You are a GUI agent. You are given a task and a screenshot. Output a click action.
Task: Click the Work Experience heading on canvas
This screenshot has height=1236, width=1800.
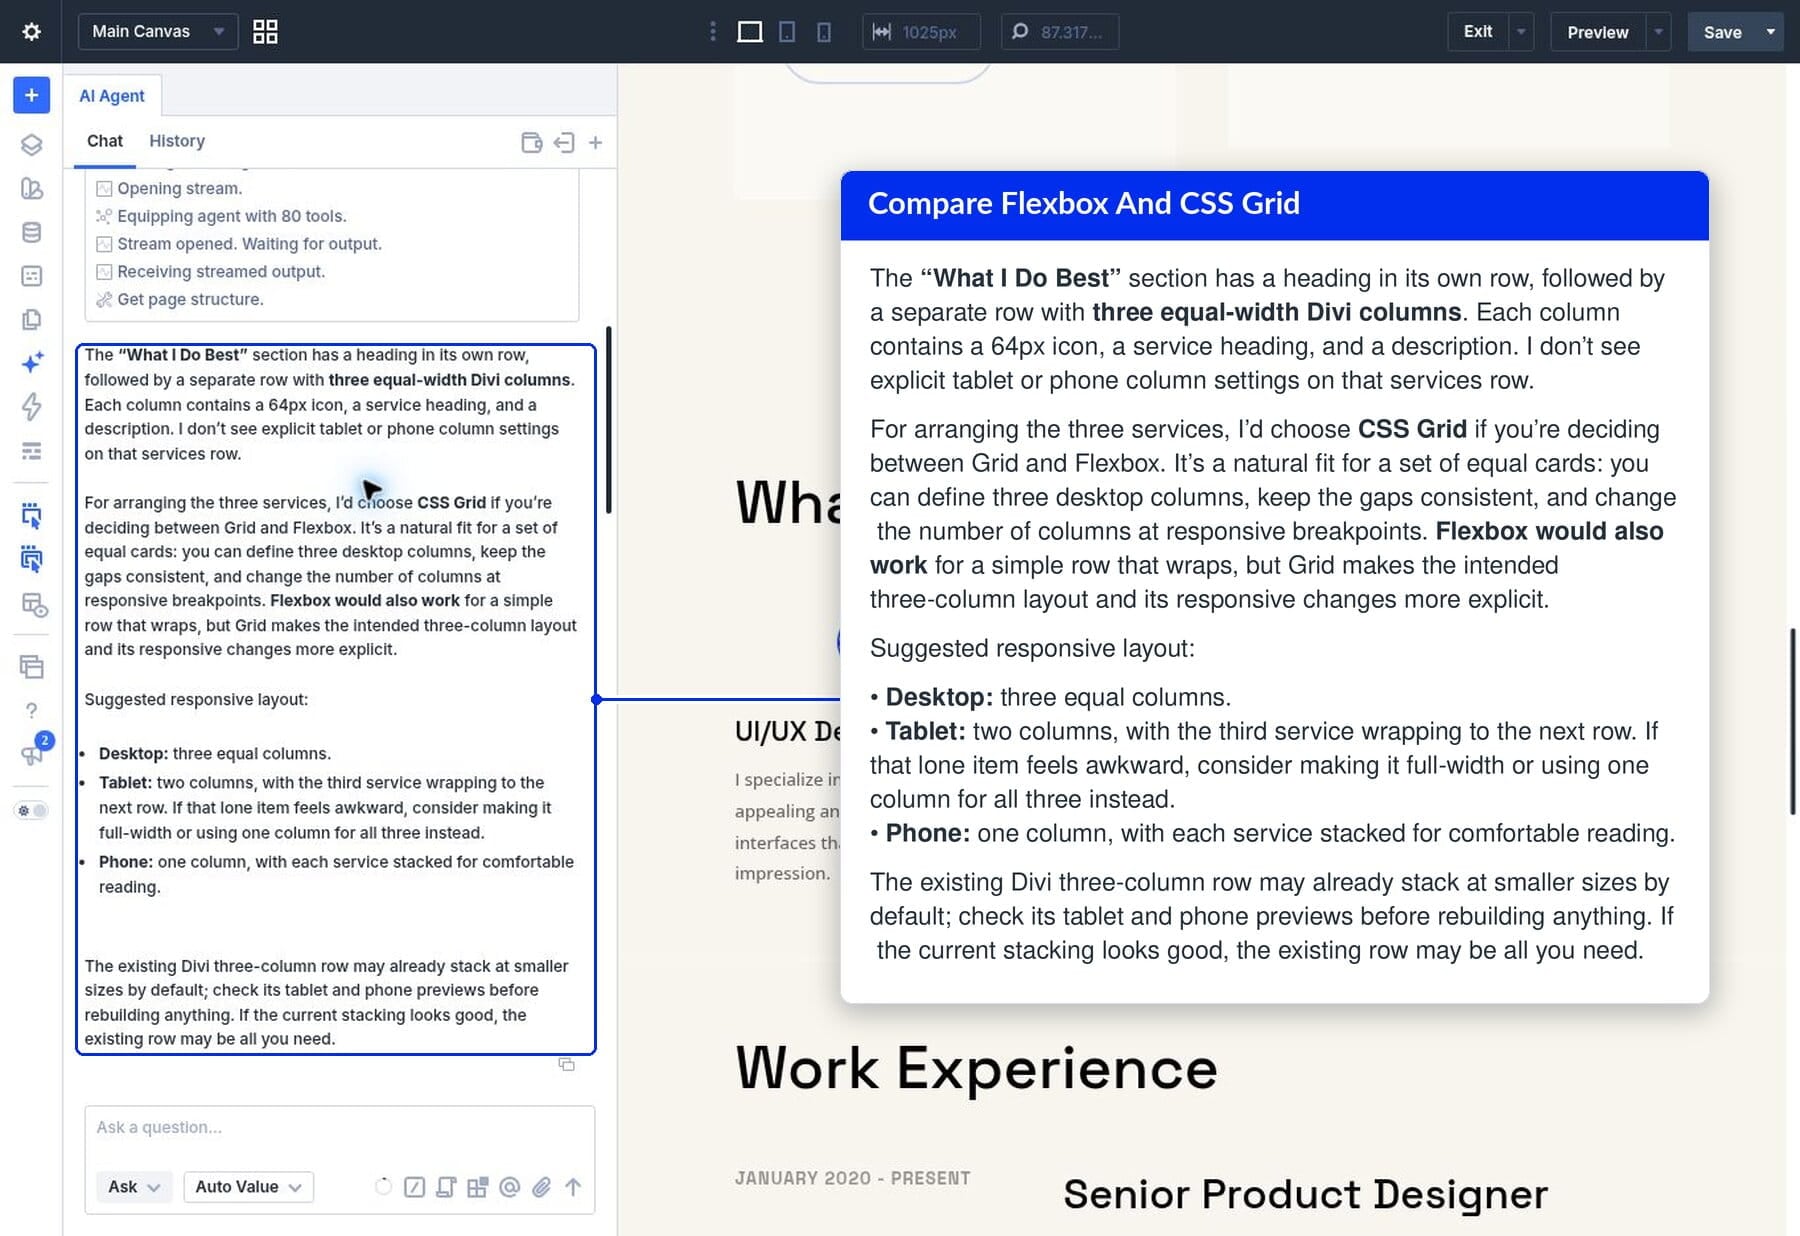[977, 1068]
